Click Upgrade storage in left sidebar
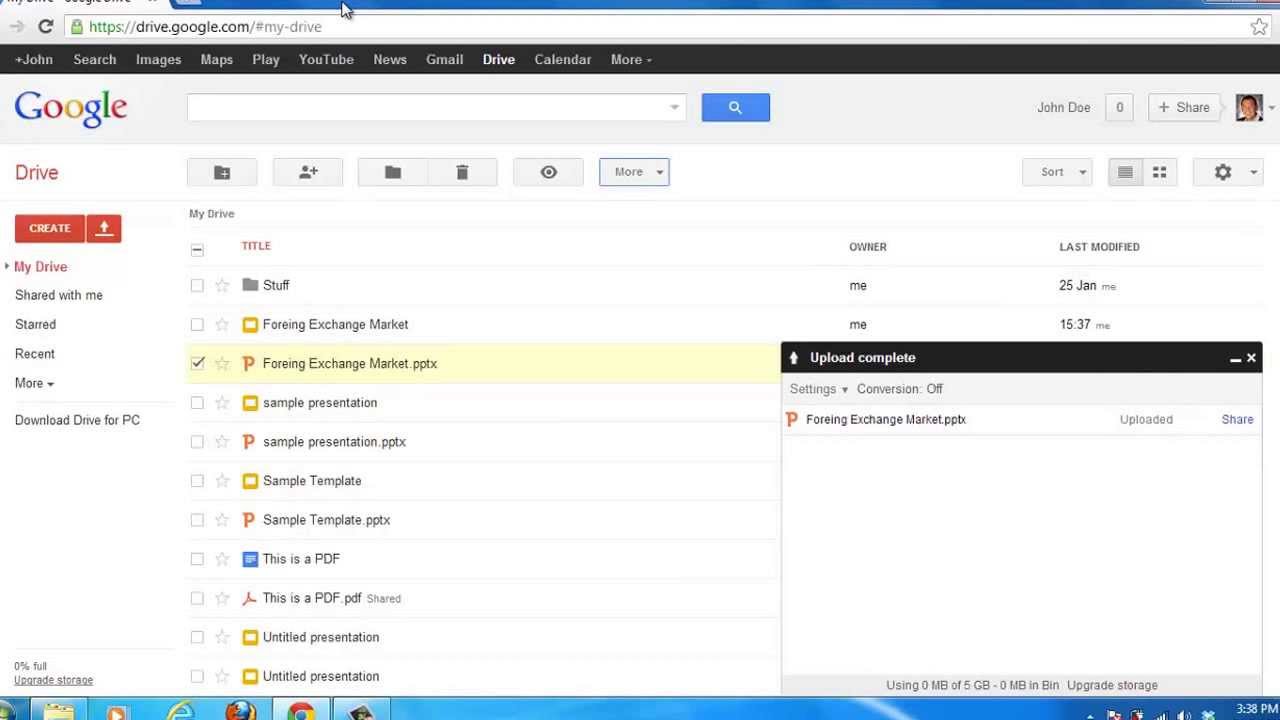The image size is (1280, 720). coord(53,680)
